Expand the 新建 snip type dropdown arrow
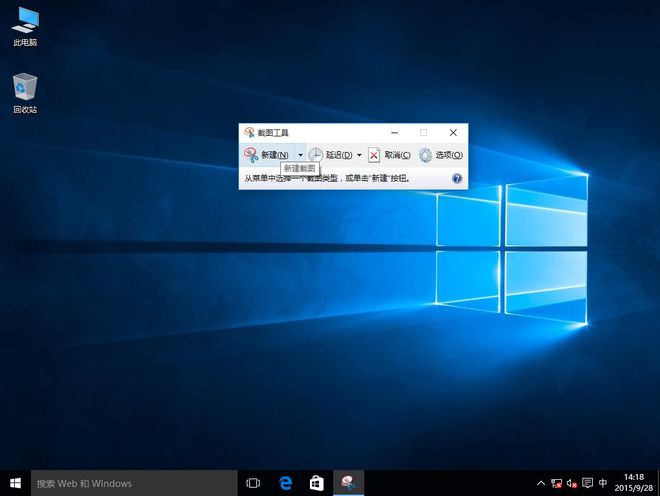 tap(300, 155)
